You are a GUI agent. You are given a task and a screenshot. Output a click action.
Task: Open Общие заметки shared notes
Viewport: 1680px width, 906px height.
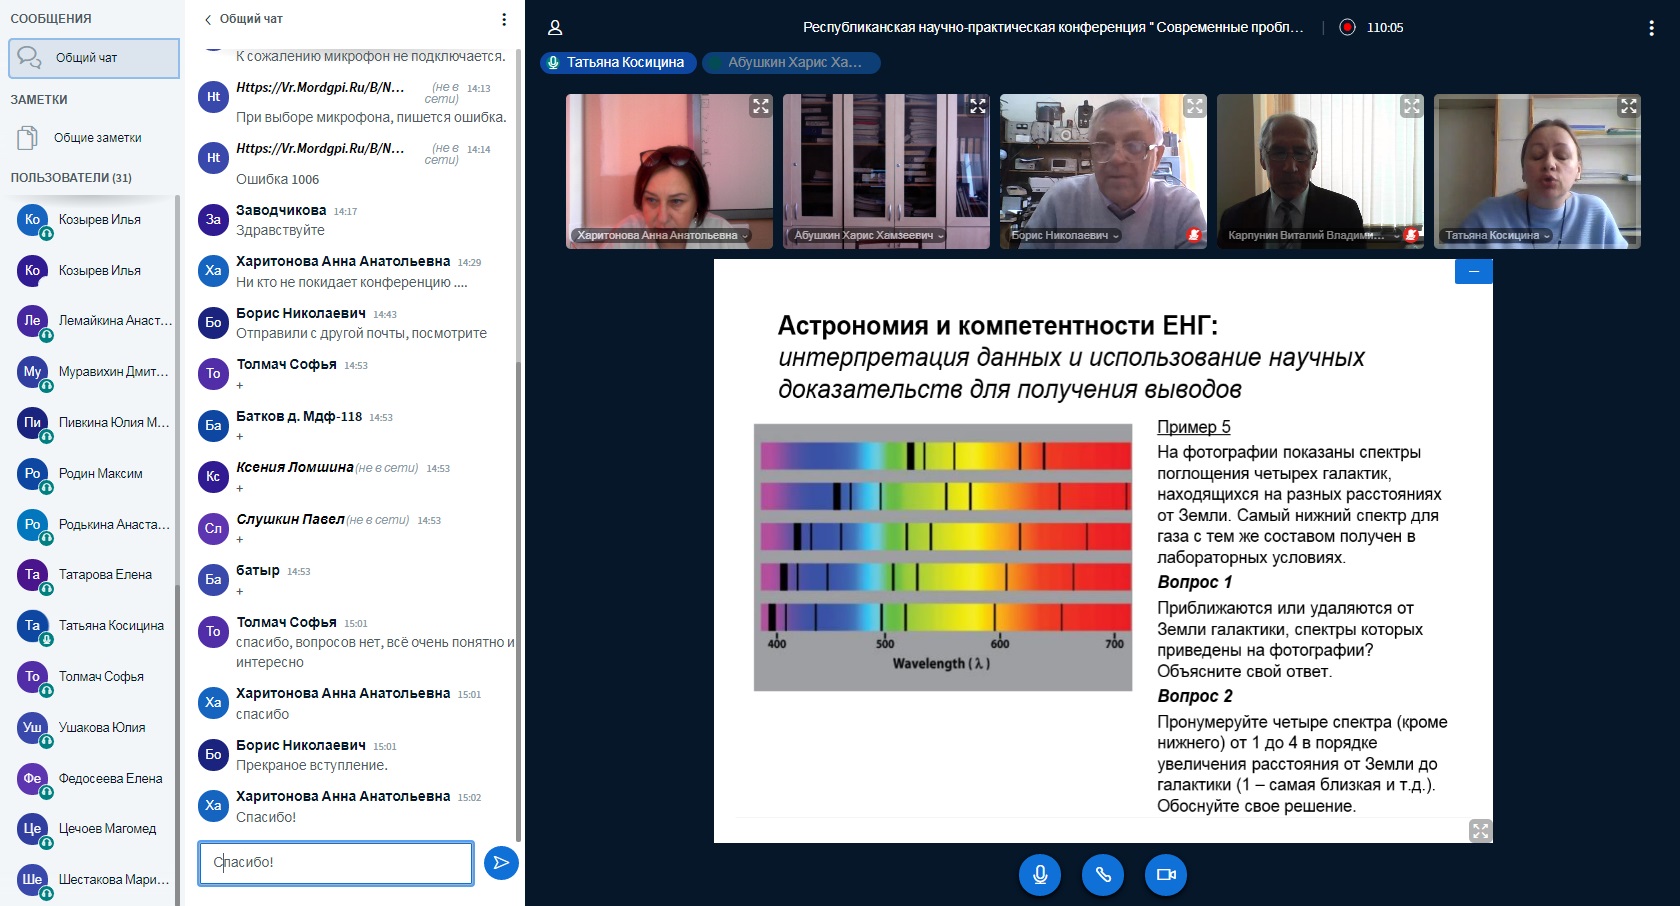[96, 138]
